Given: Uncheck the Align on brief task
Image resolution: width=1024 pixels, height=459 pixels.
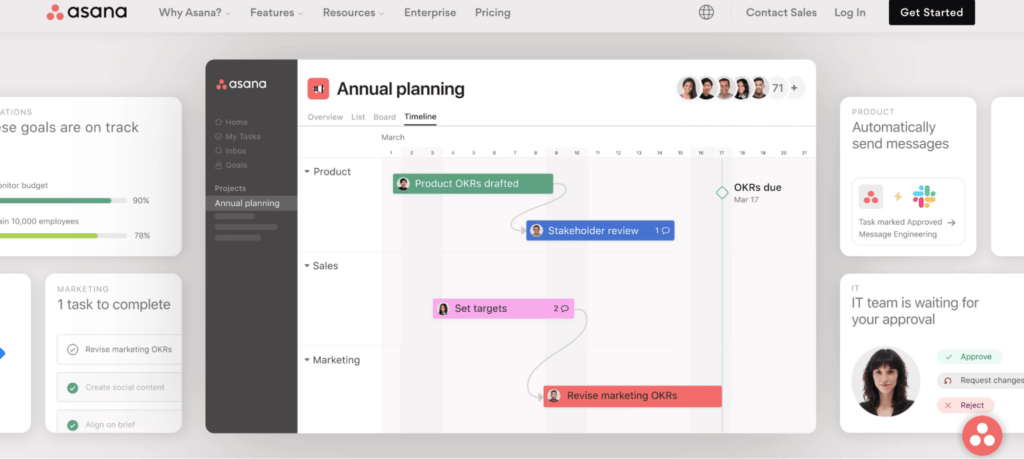Looking at the screenshot, I should click(x=72, y=424).
